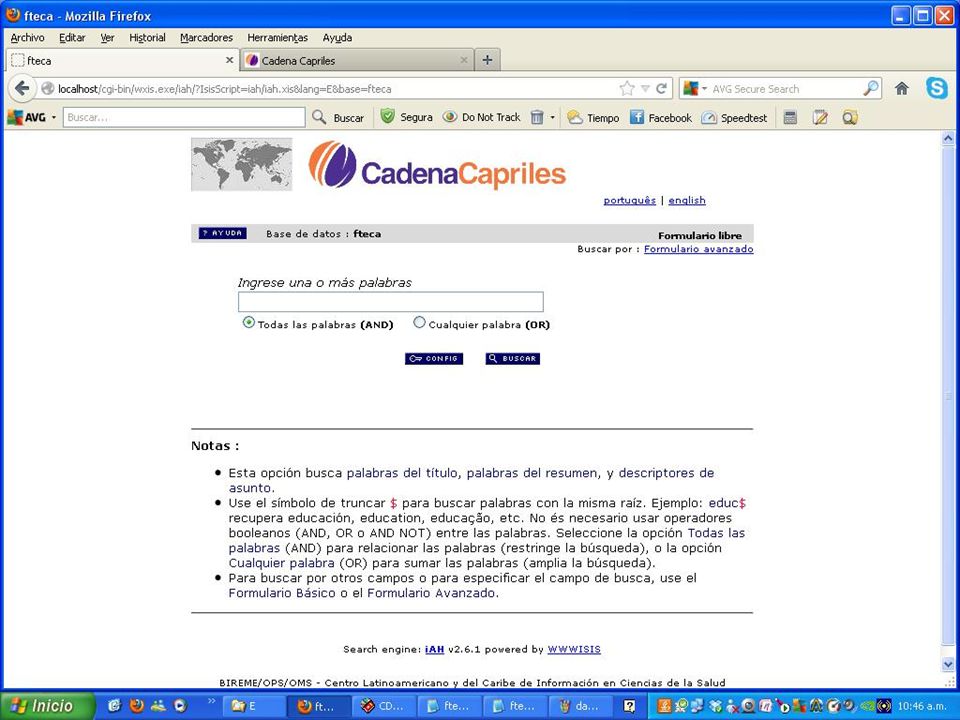This screenshot has width=960, height=720.
Task: Open the WWWISIS link in footer
Action: point(574,650)
